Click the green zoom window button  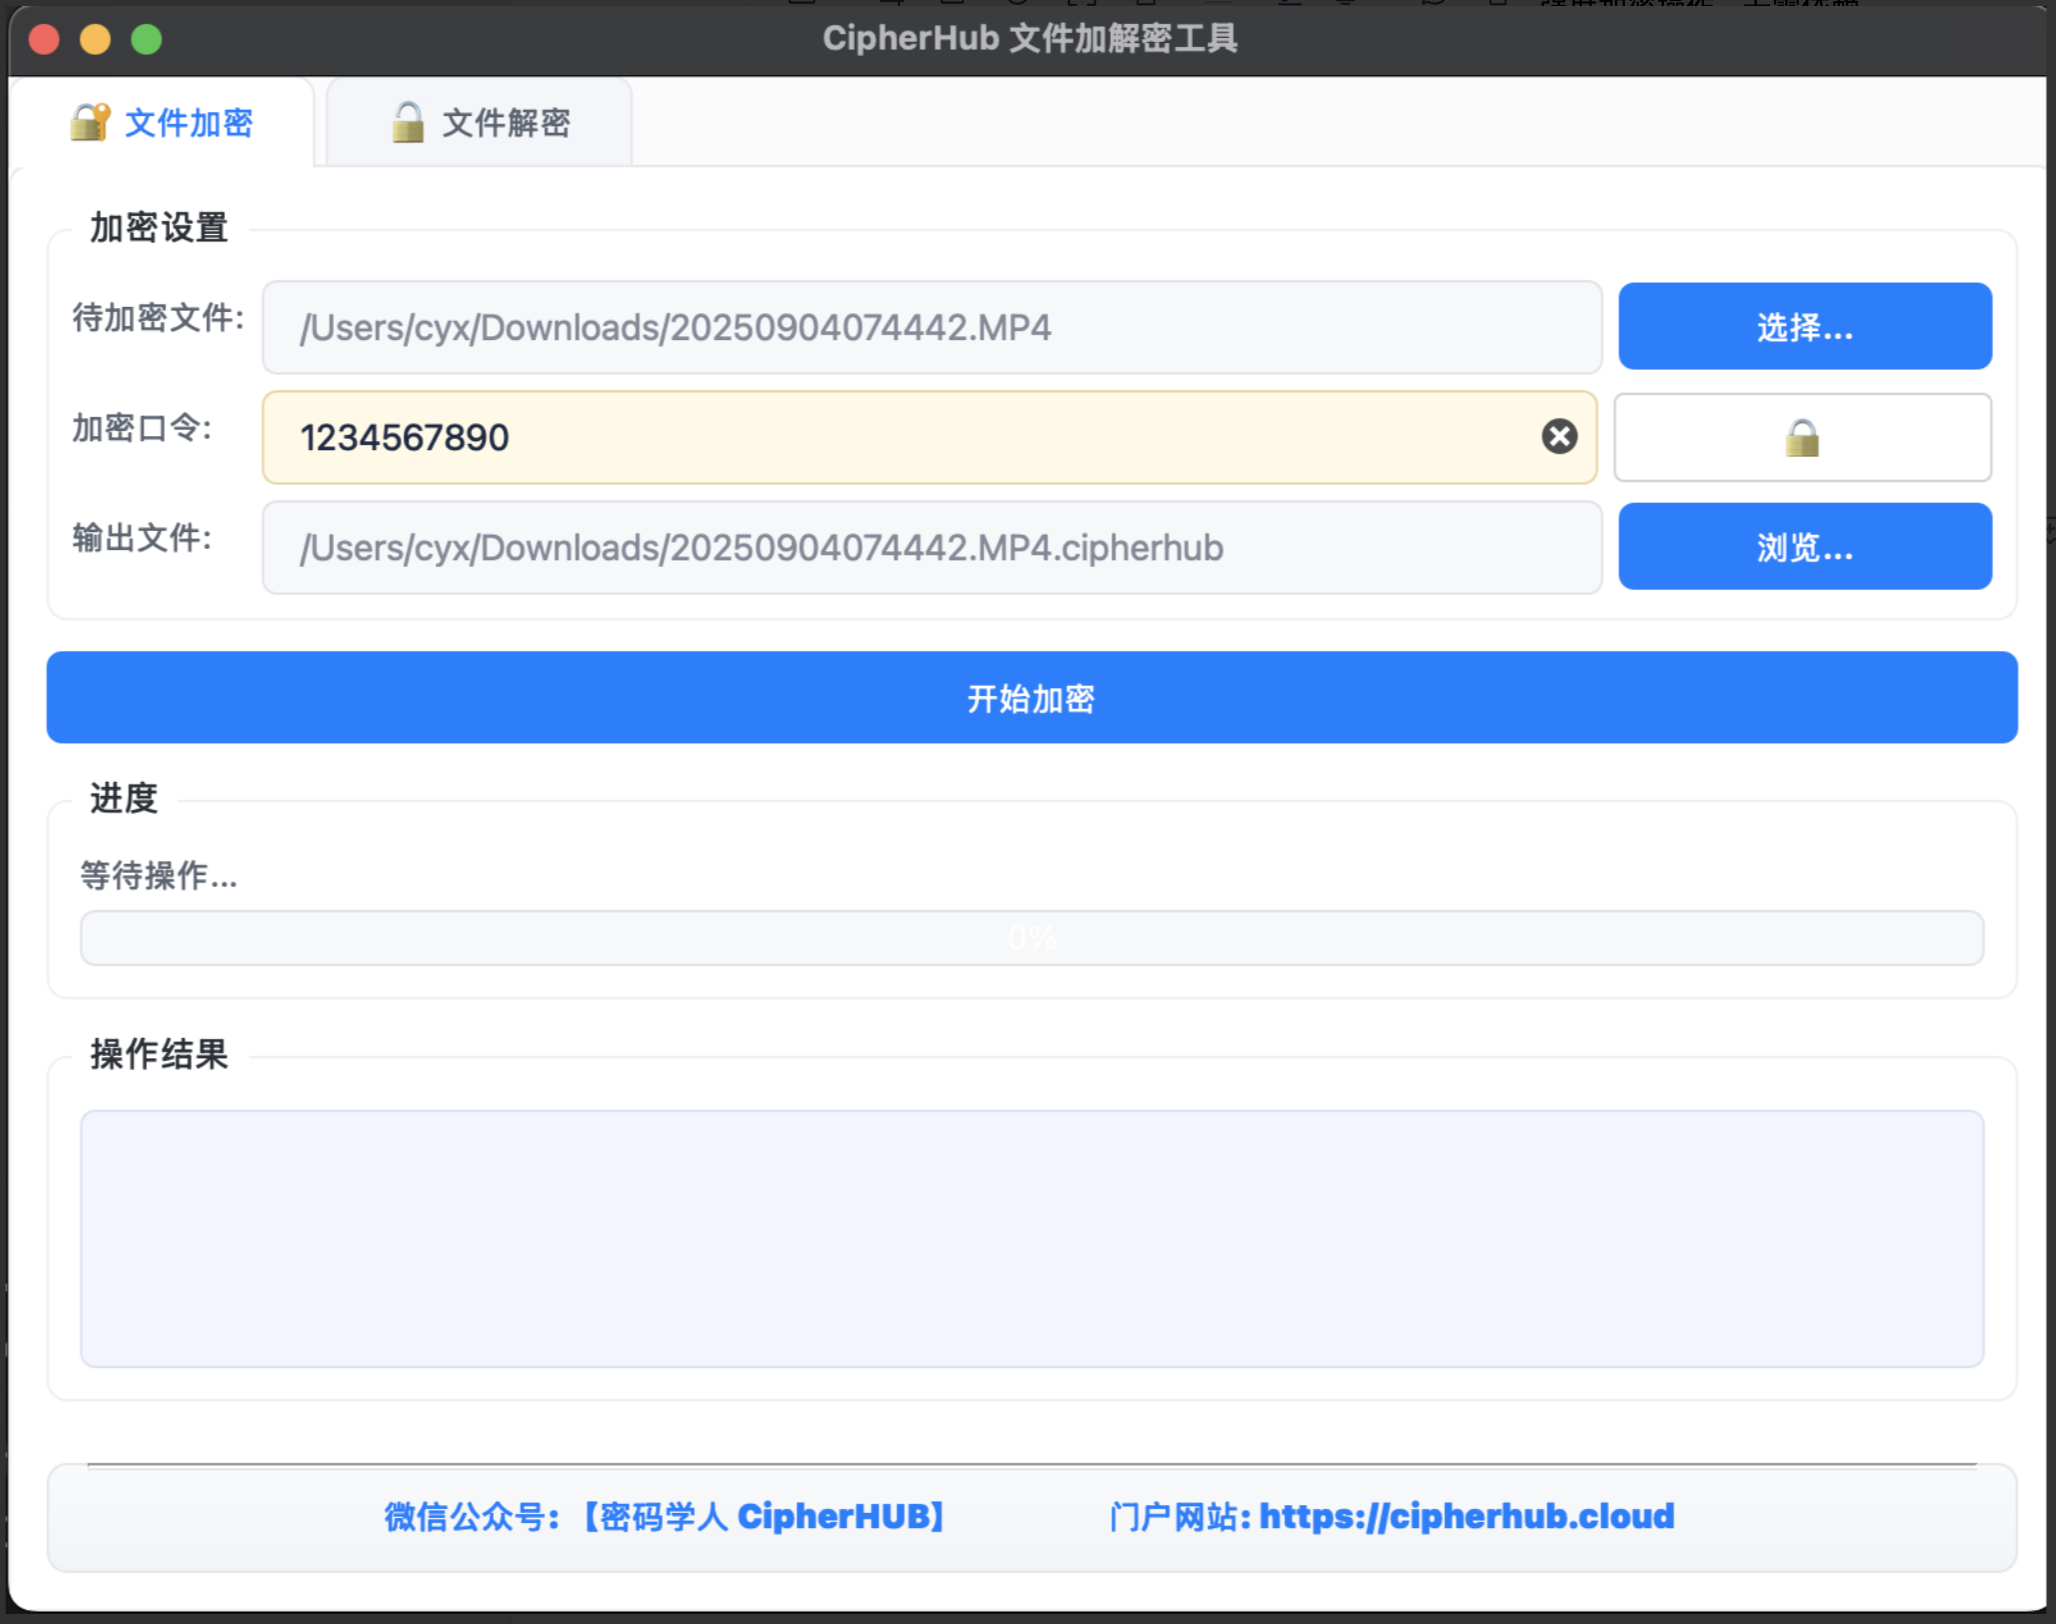[147, 39]
